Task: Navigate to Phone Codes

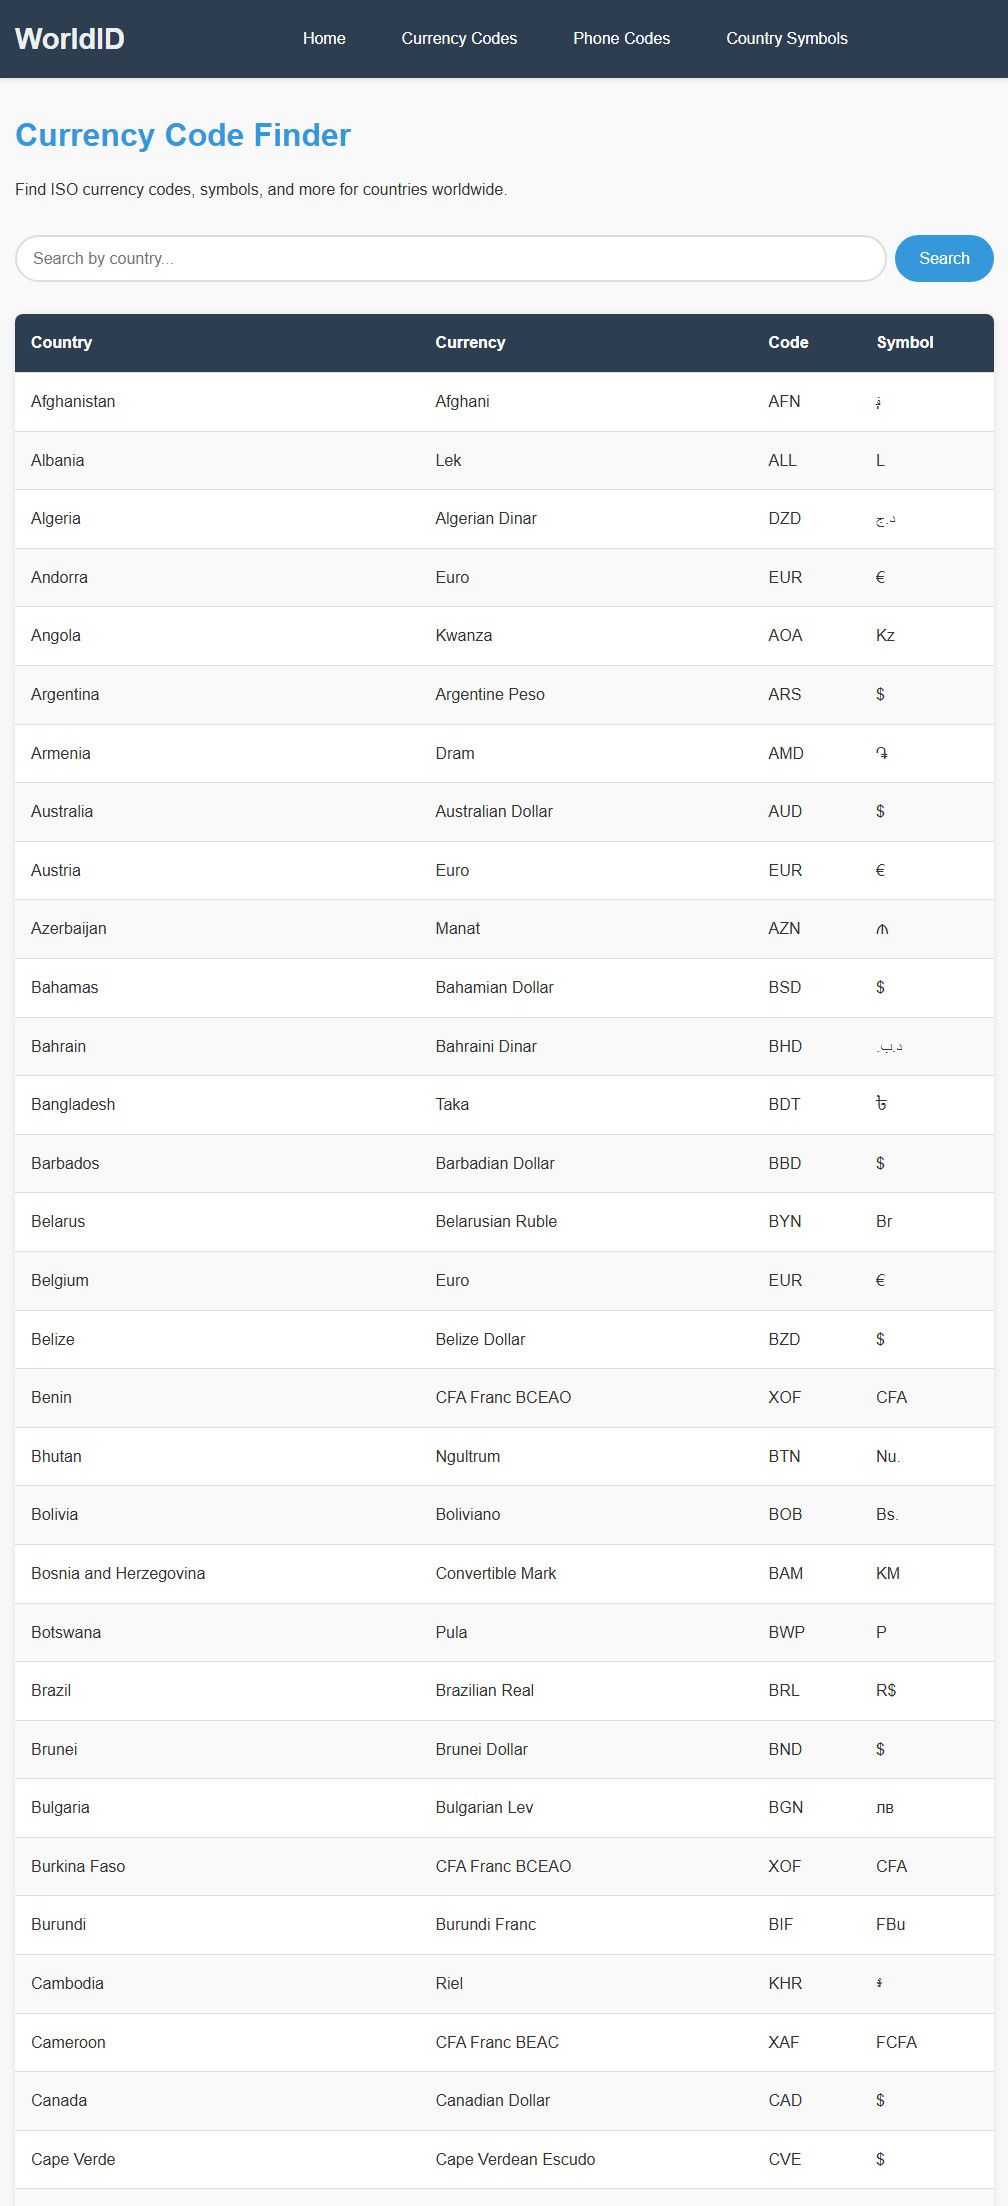Action: (x=621, y=39)
